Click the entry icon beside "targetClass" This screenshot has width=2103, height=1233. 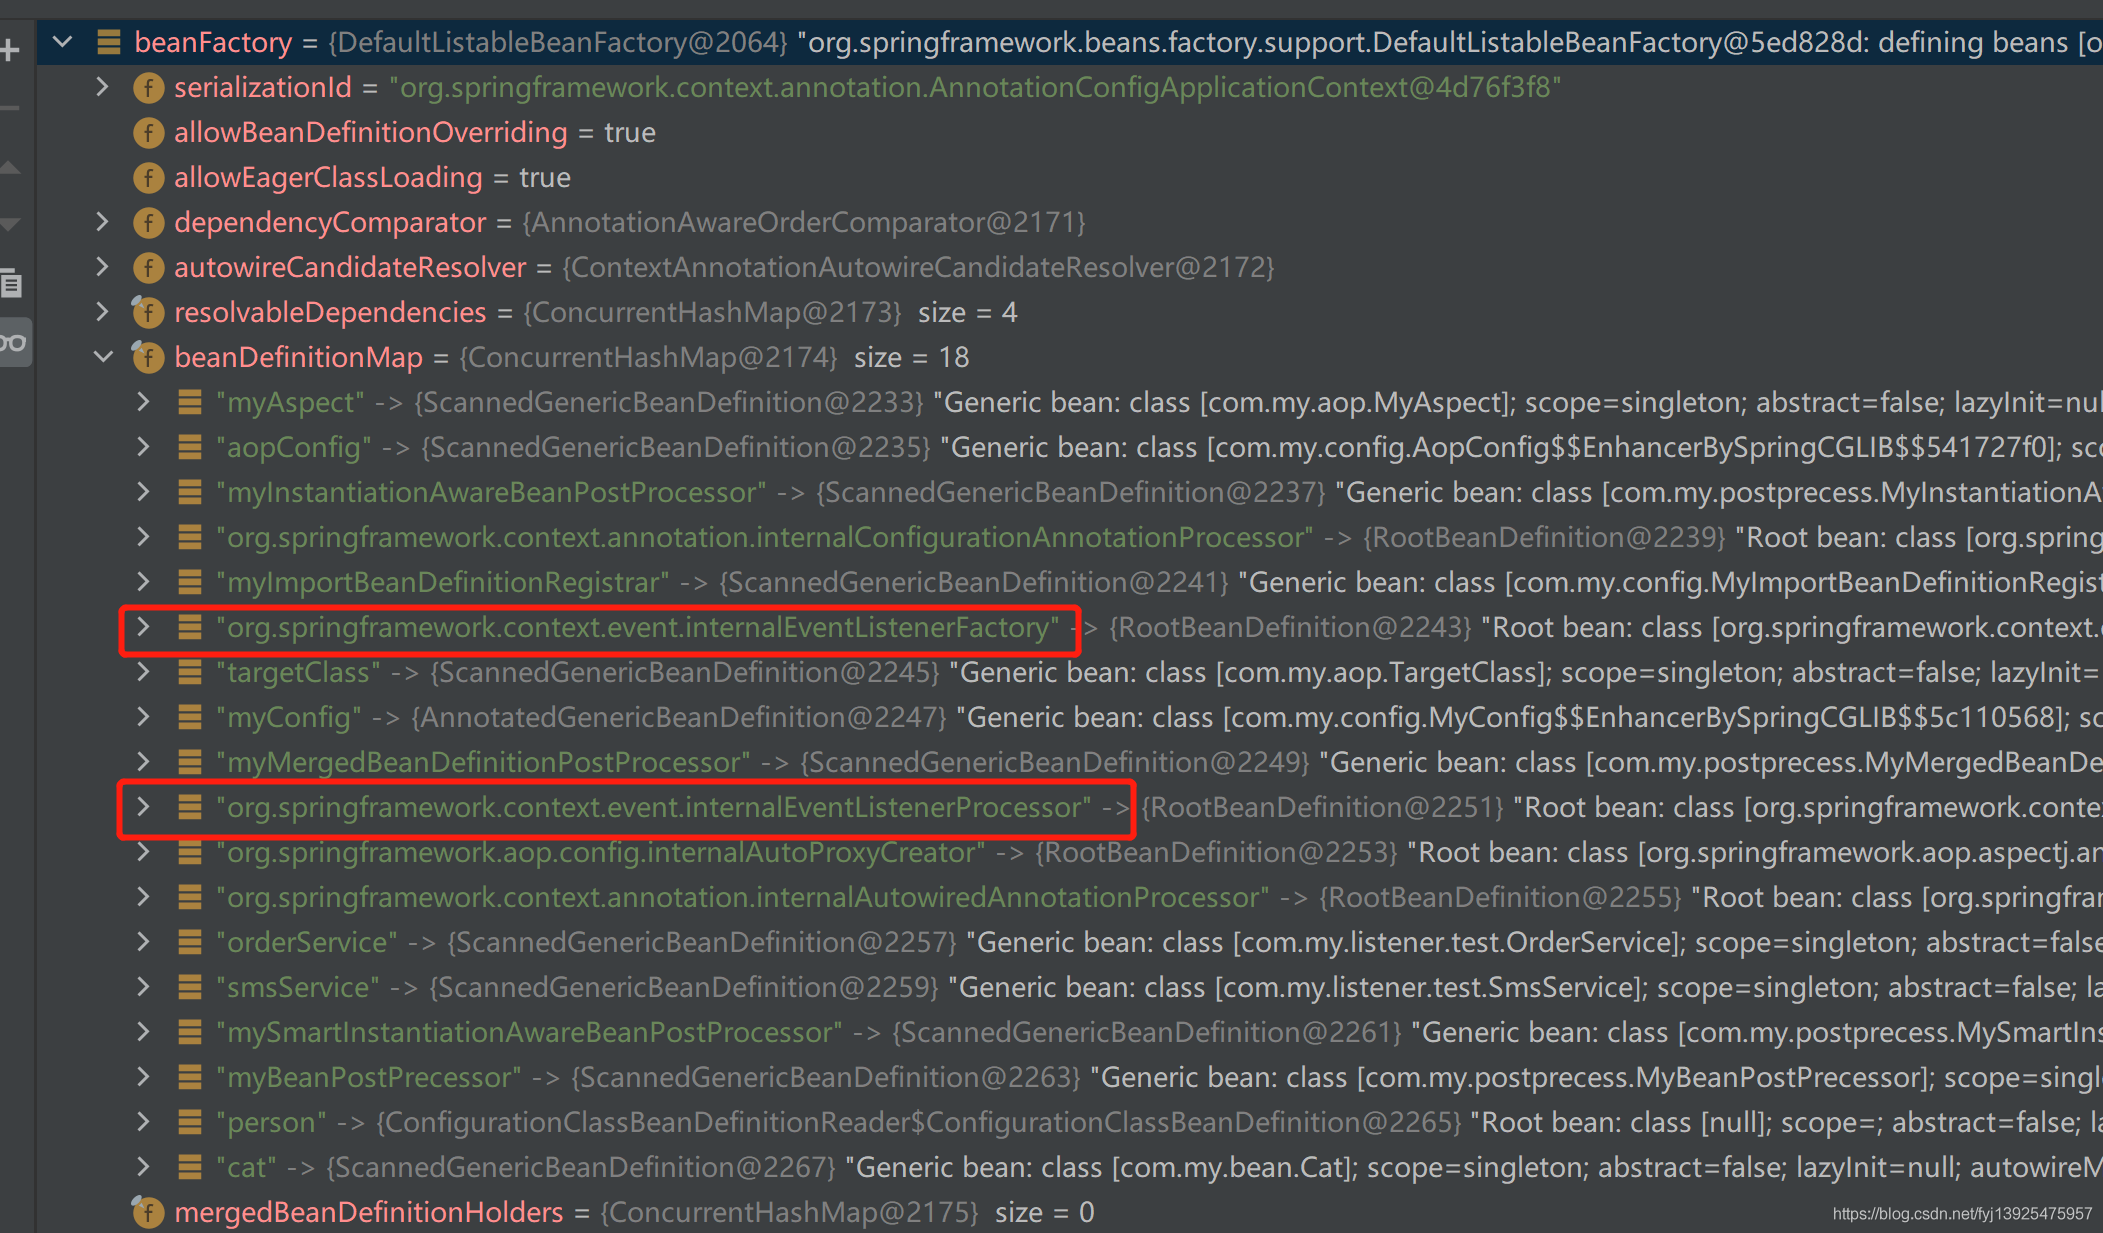189,672
